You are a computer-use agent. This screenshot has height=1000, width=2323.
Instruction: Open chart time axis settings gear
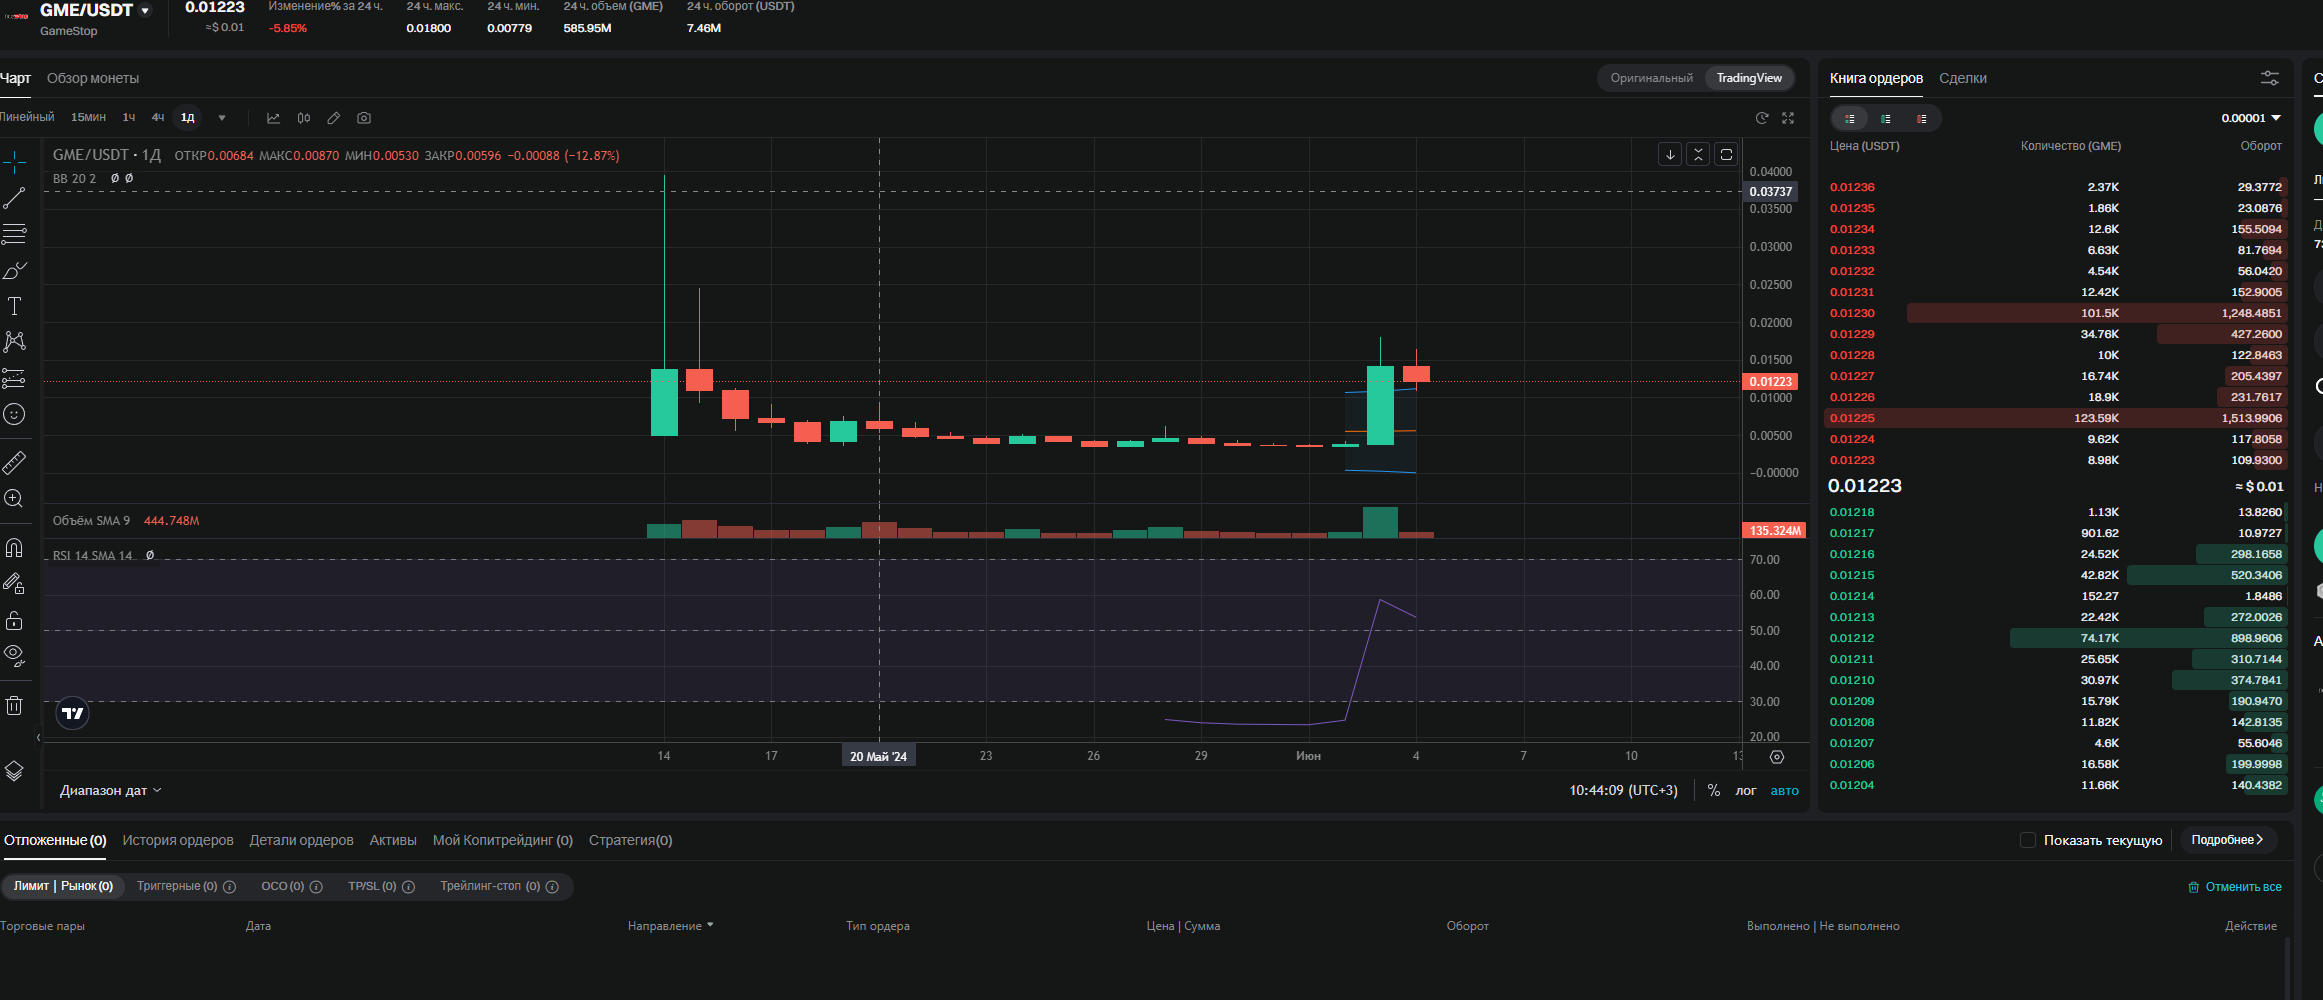tap(1777, 757)
